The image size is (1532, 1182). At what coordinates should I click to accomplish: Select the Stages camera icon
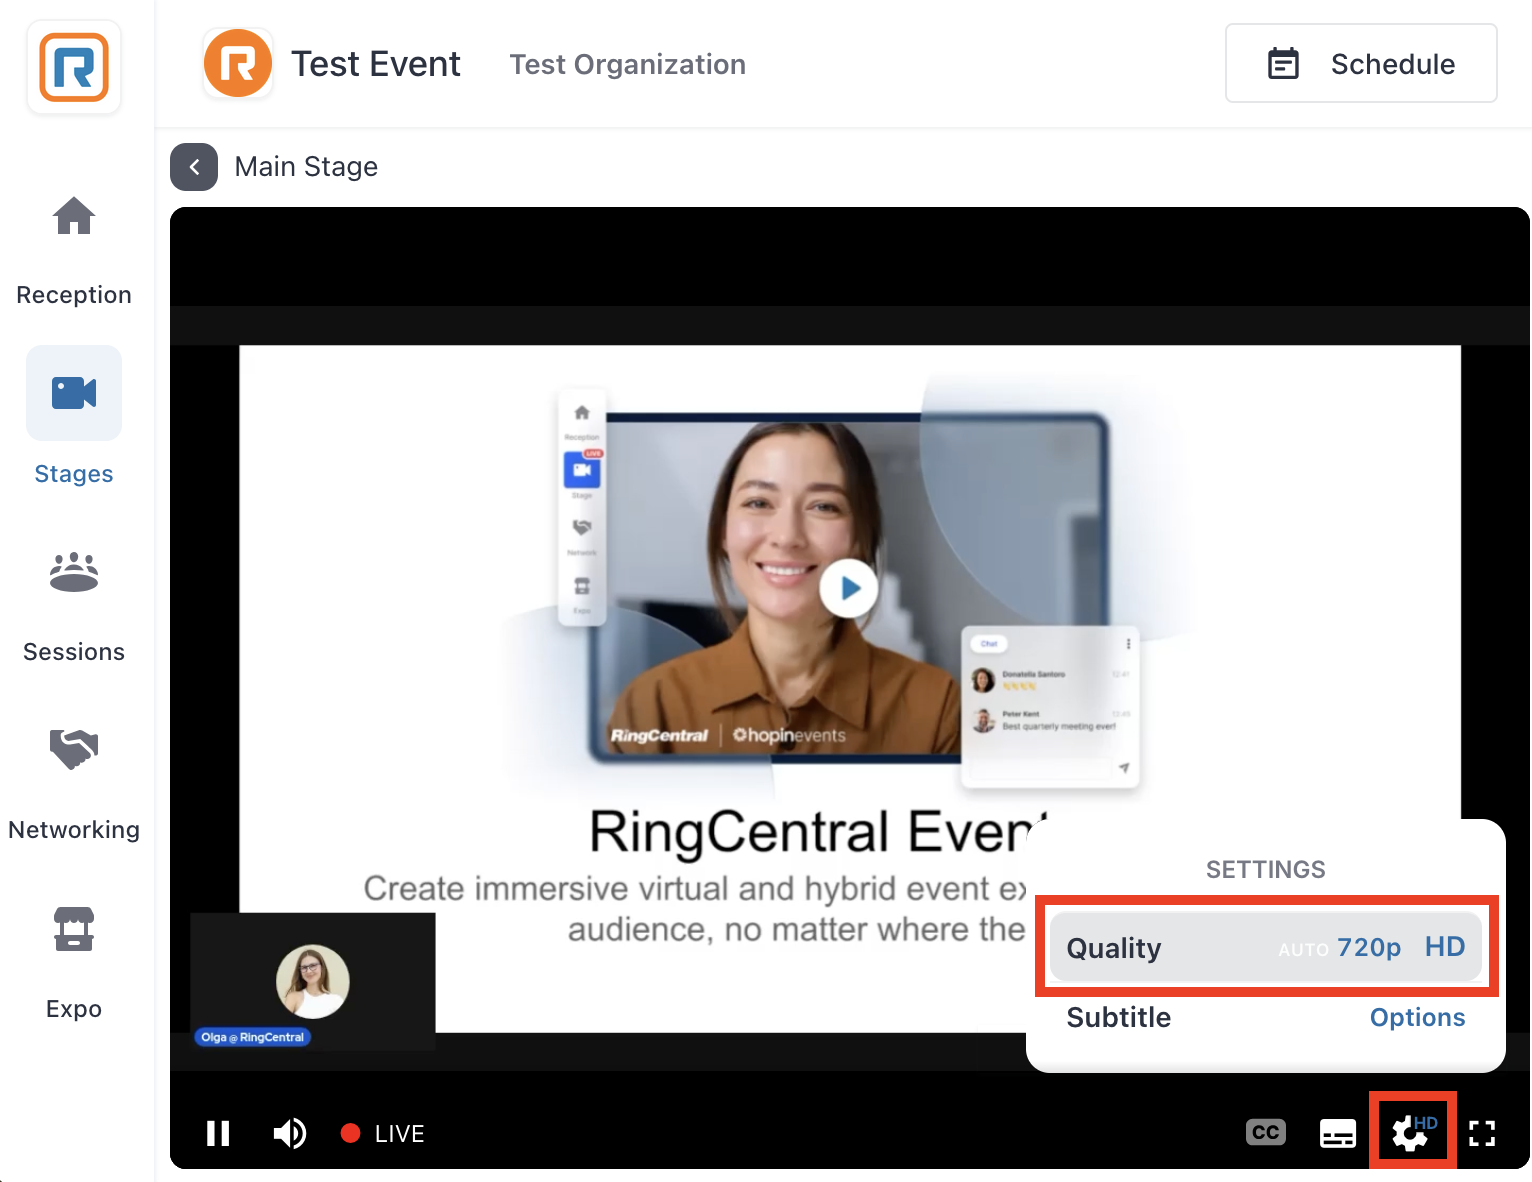(74, 393)
